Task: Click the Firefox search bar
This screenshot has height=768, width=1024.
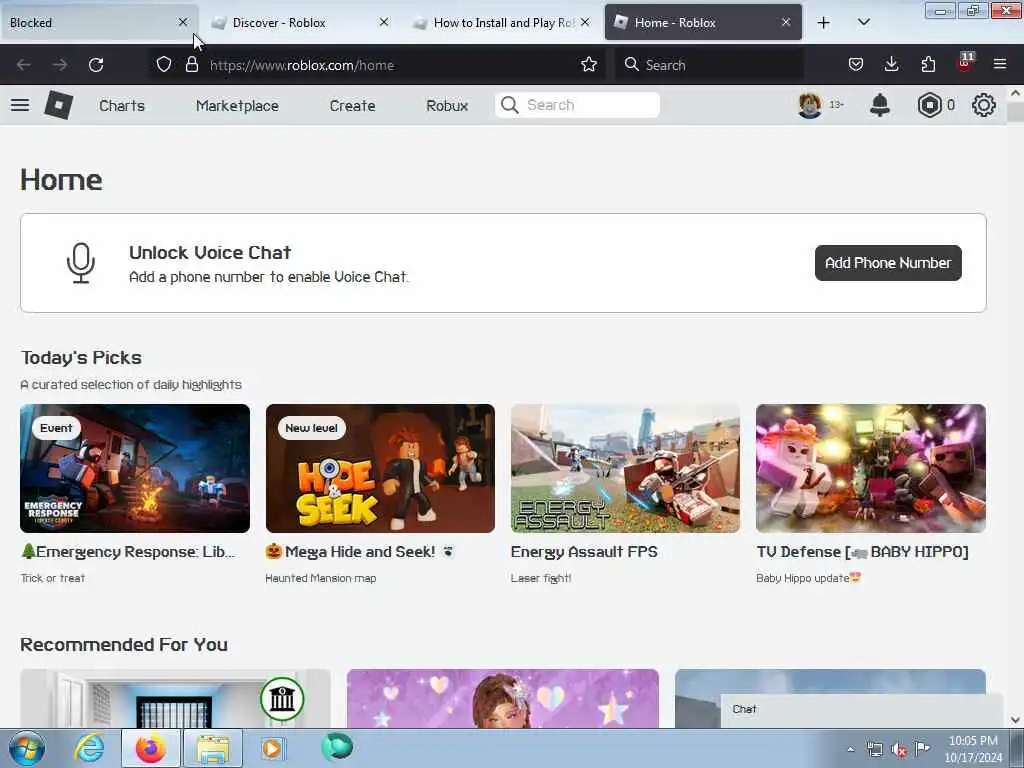Action: point(709,65)
